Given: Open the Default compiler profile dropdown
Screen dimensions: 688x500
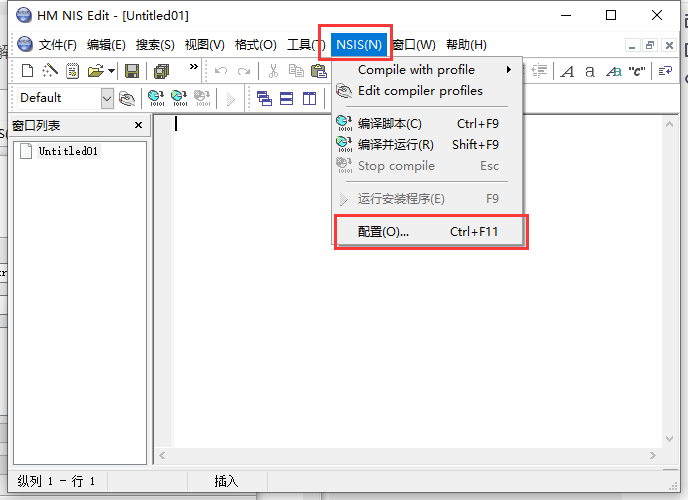Looking at the screenshot, I should tap(107, 98).
